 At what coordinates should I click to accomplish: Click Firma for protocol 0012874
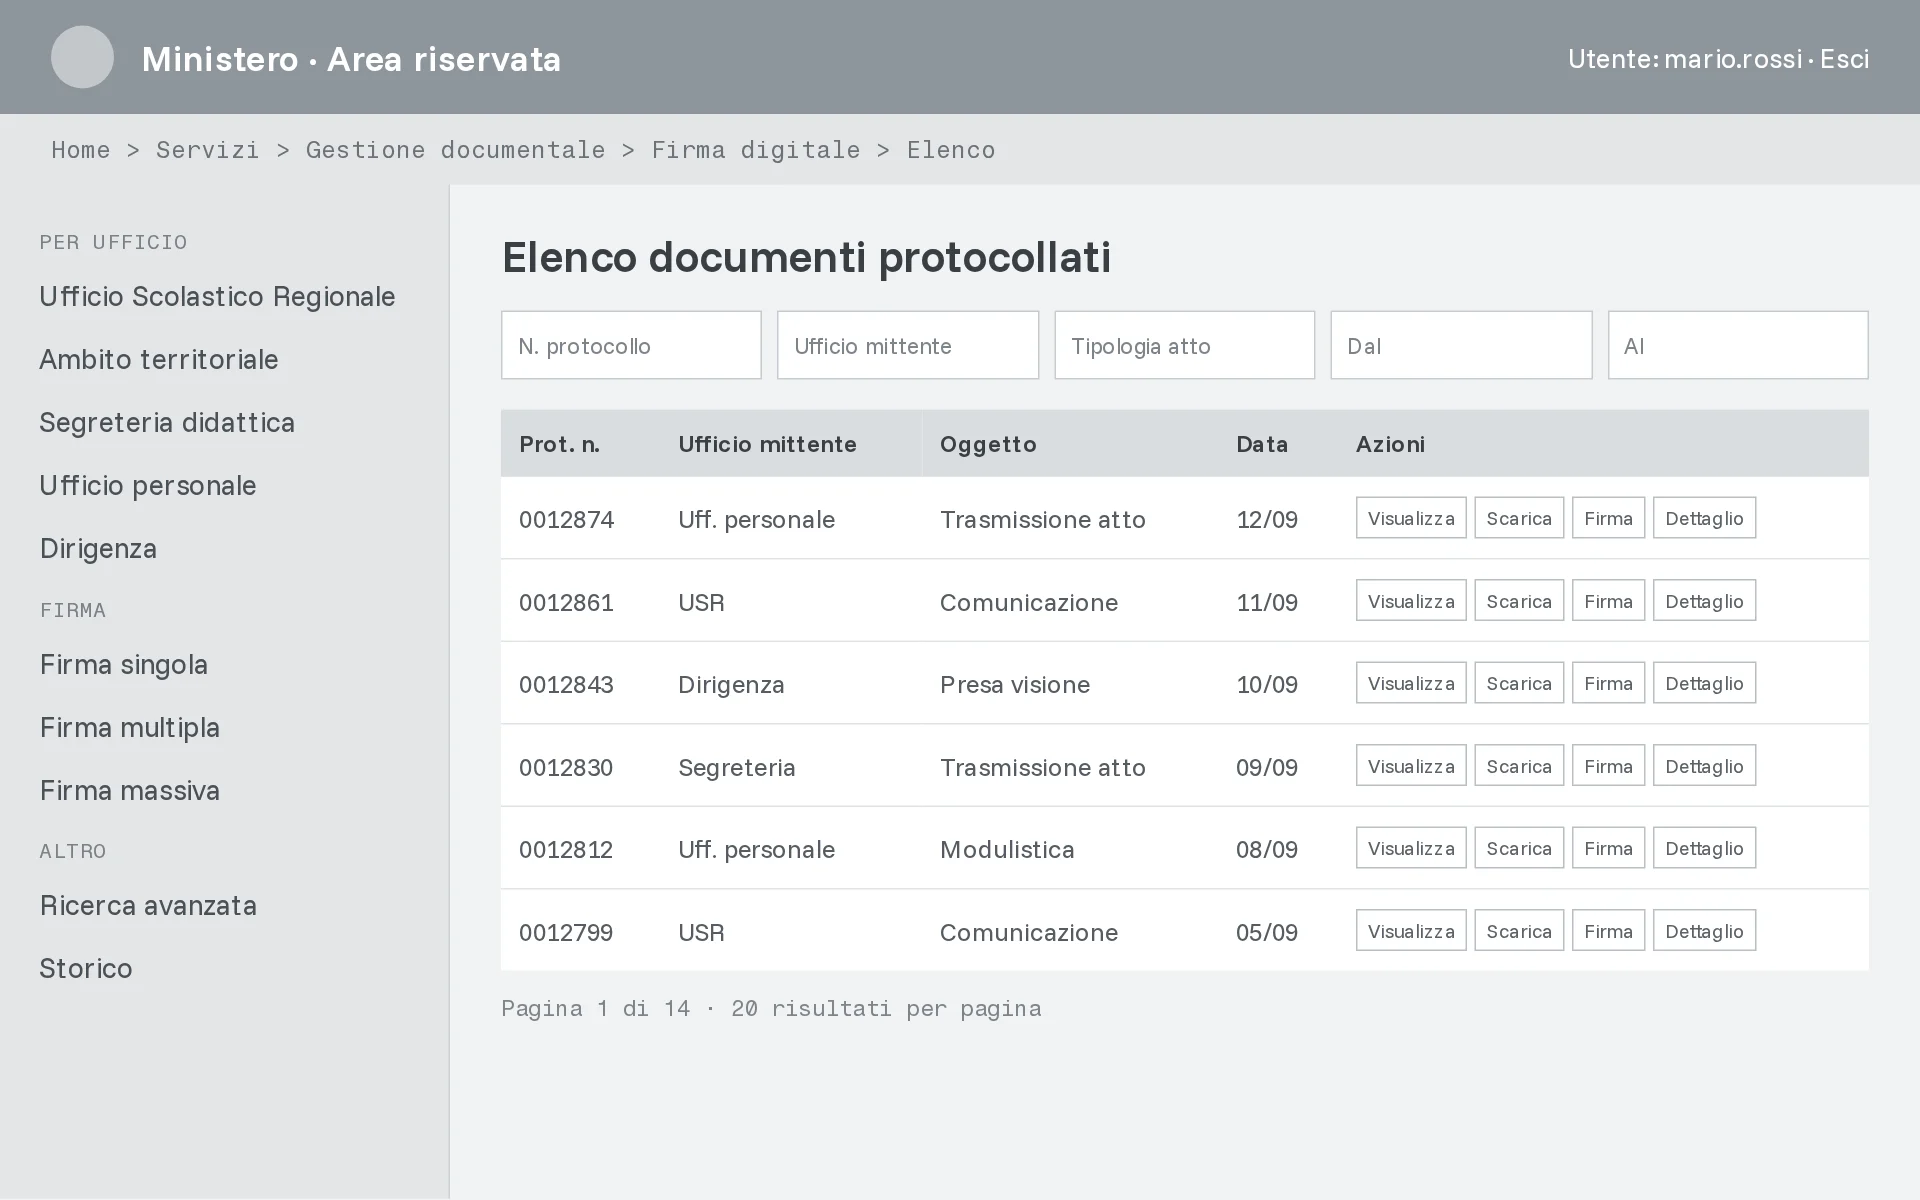coord(1608,518)
